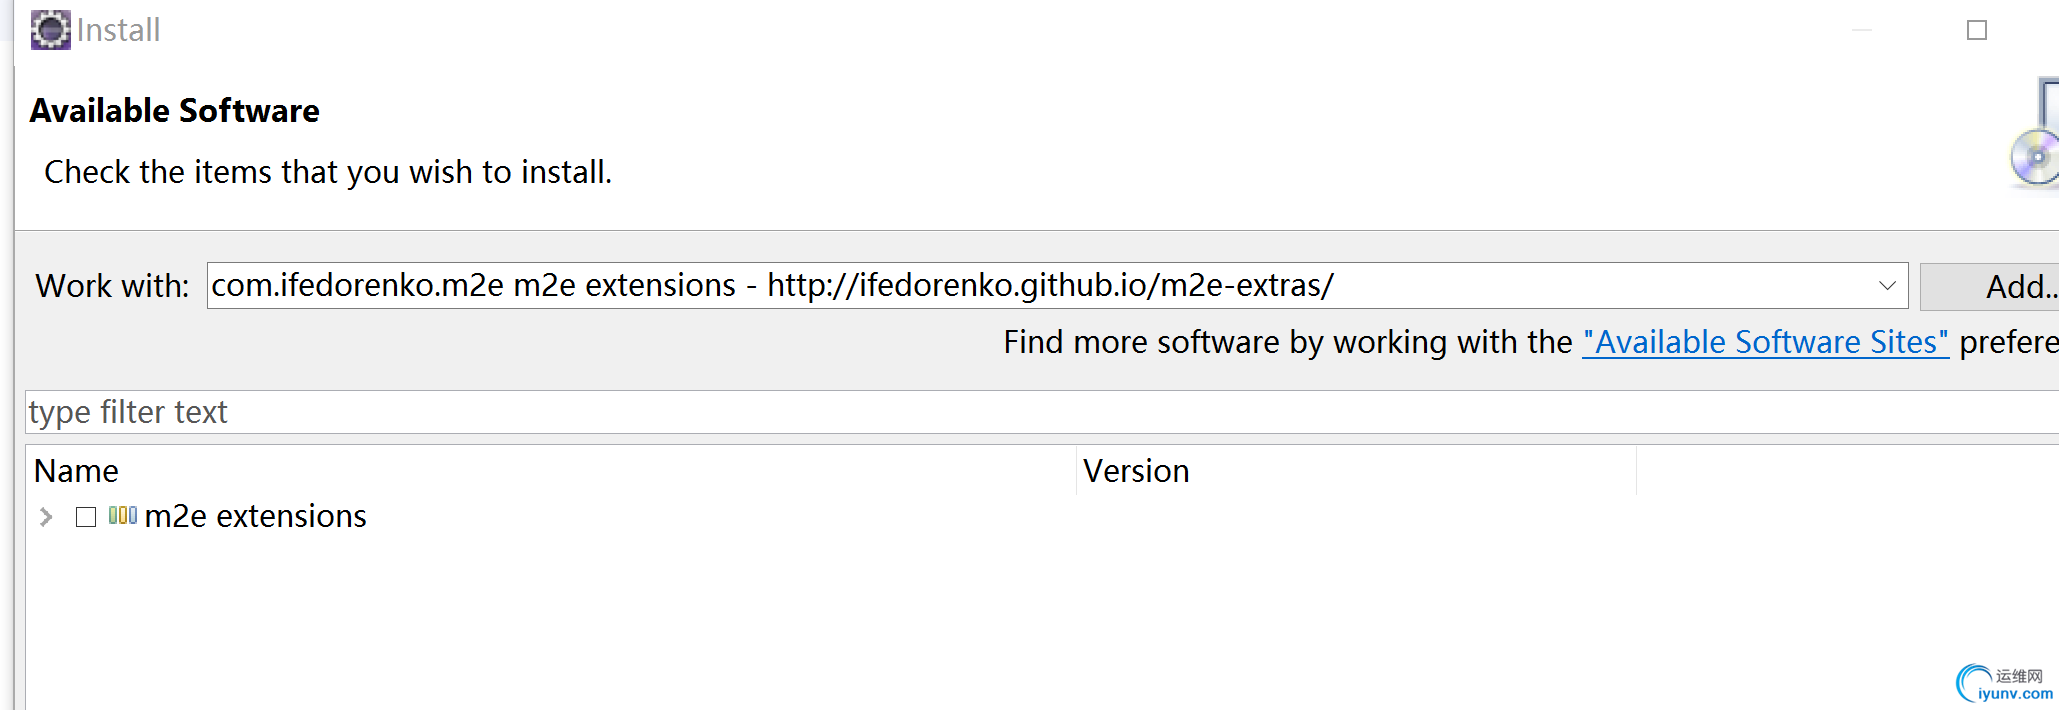Click the m2e extensions category icon
Viewport: 2059px width, 710px height.
123,516
